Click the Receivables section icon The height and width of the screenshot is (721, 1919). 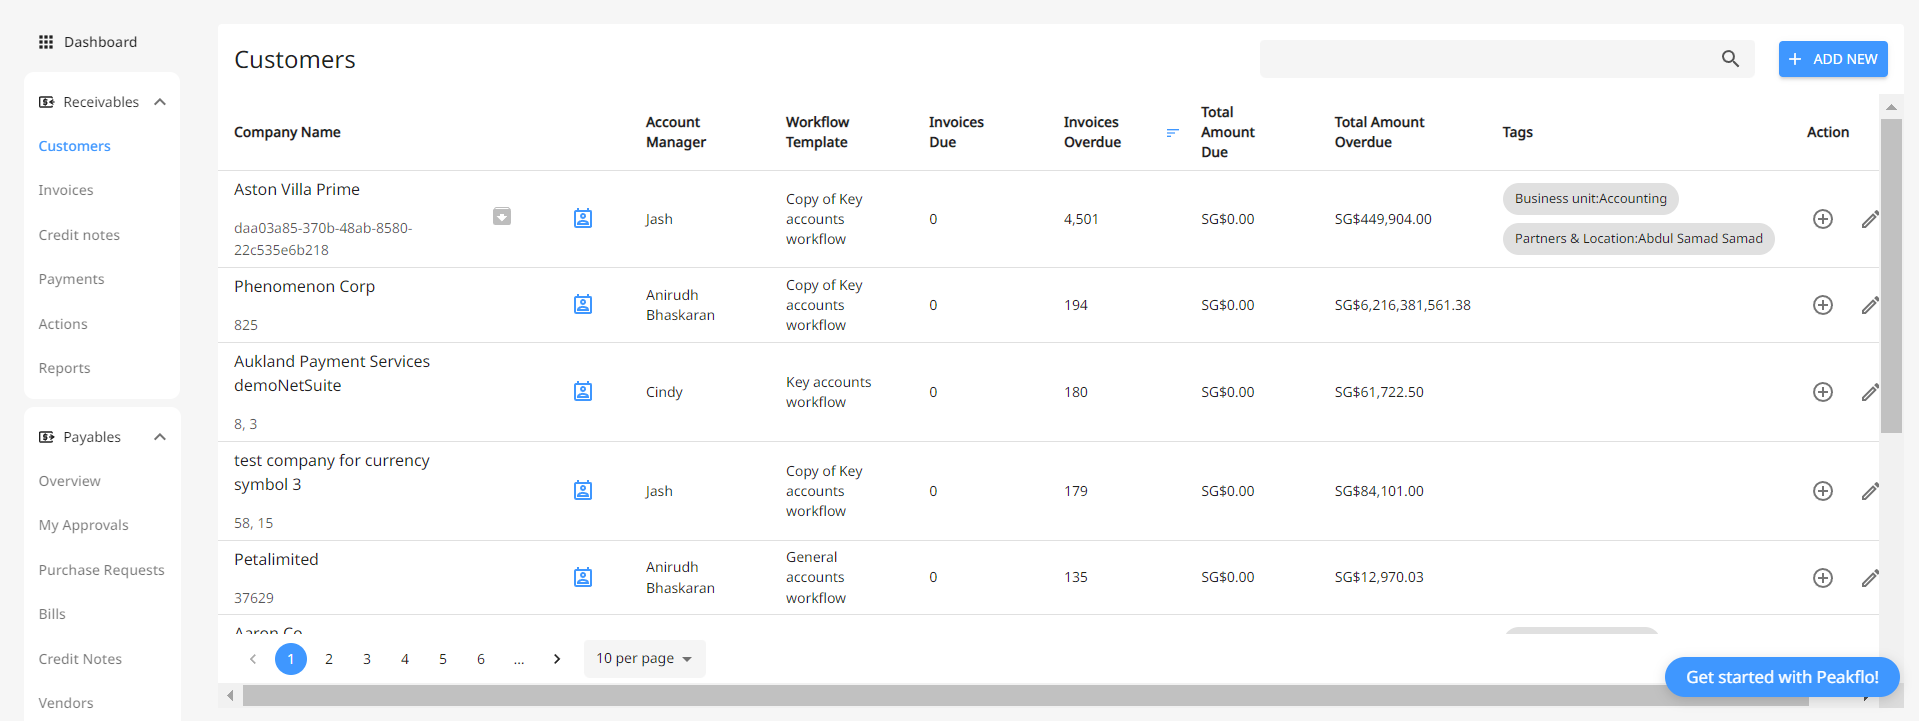pyautogui.click(x=46, y=102)
